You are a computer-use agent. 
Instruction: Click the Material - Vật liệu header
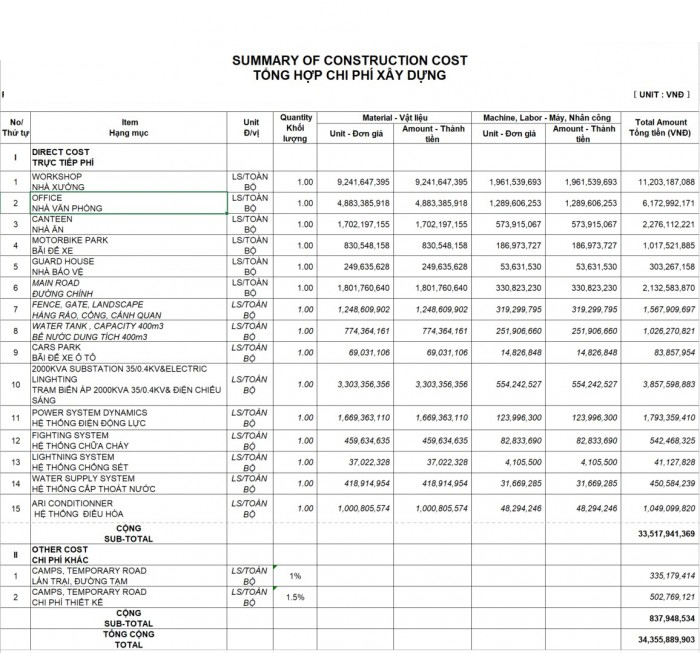(393, 117)
